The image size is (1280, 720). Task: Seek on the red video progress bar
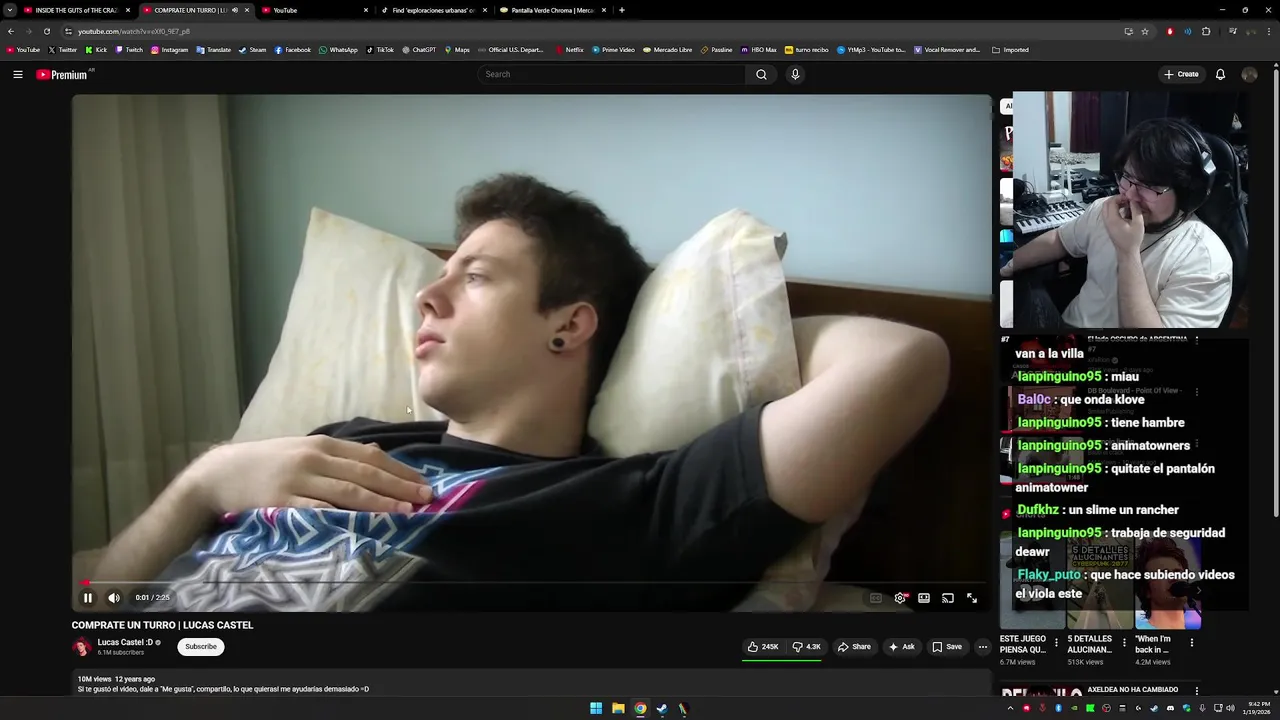[531, 582]
